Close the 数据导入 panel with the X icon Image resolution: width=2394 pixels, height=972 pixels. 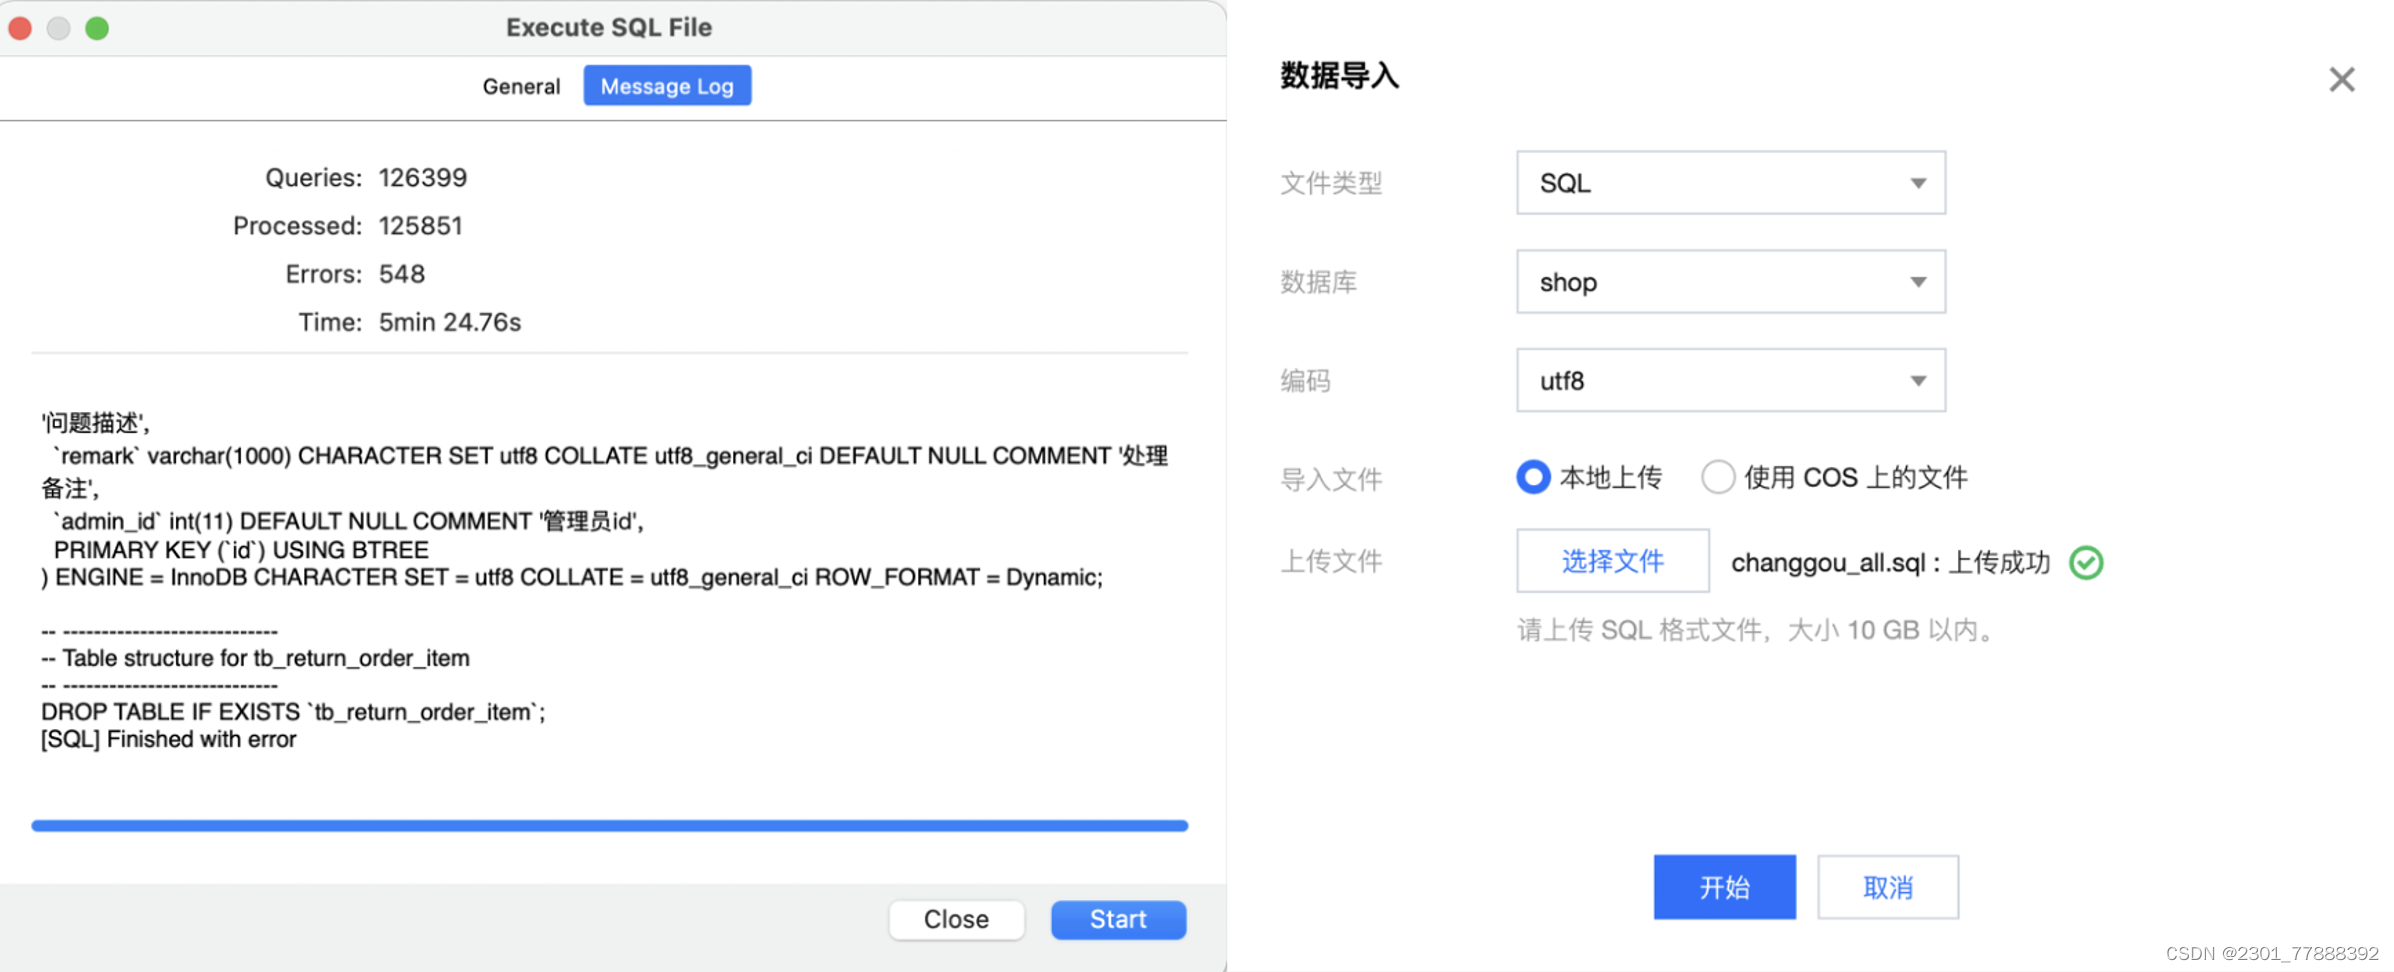[x=2341, y=79]
